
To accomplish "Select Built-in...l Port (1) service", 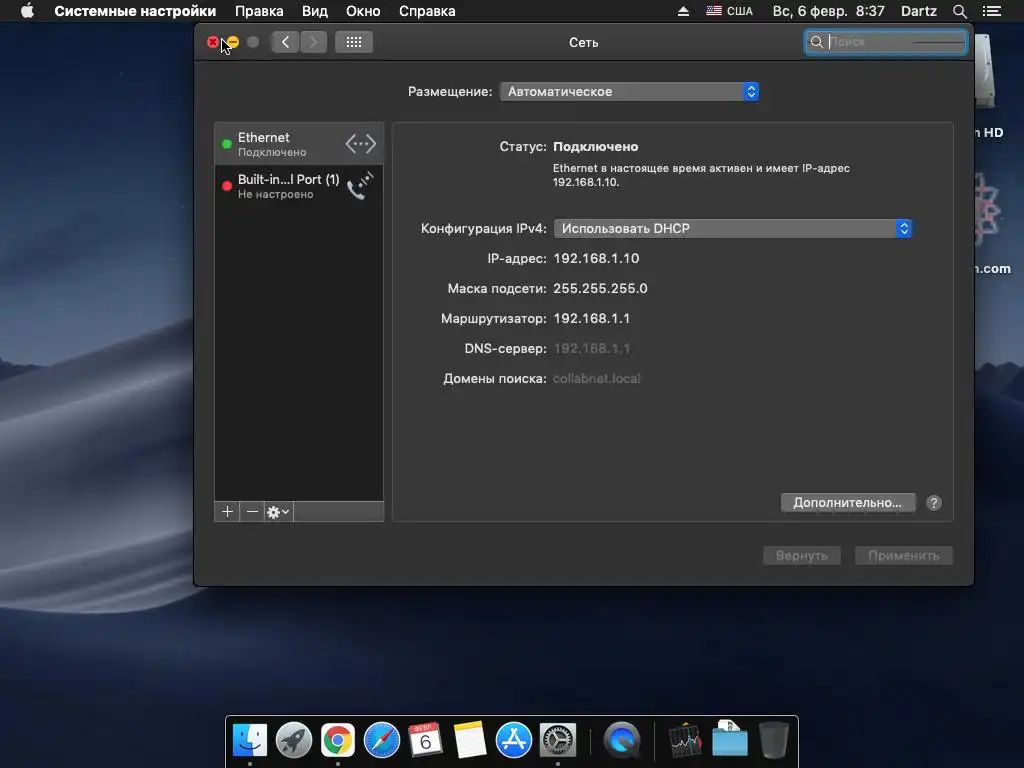I will click(299, 186).
